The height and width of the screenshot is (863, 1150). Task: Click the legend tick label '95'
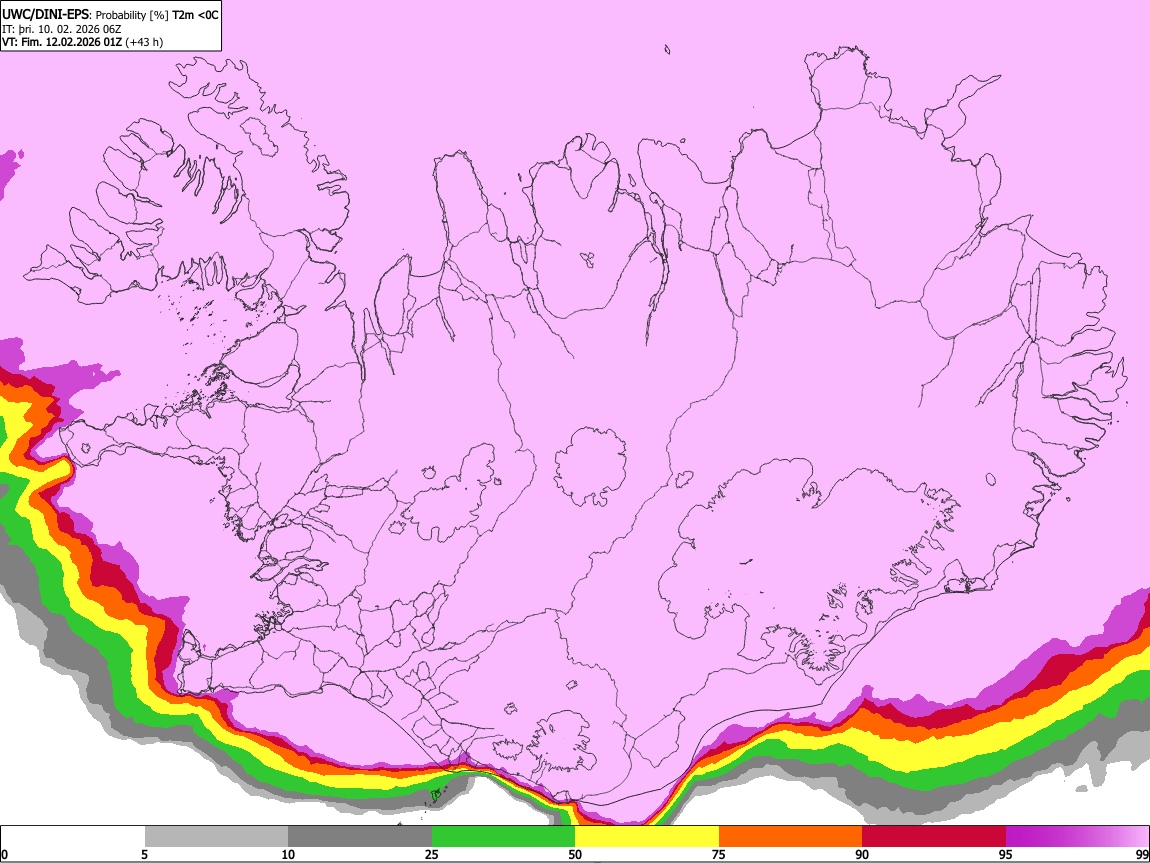pos(1006,855)
